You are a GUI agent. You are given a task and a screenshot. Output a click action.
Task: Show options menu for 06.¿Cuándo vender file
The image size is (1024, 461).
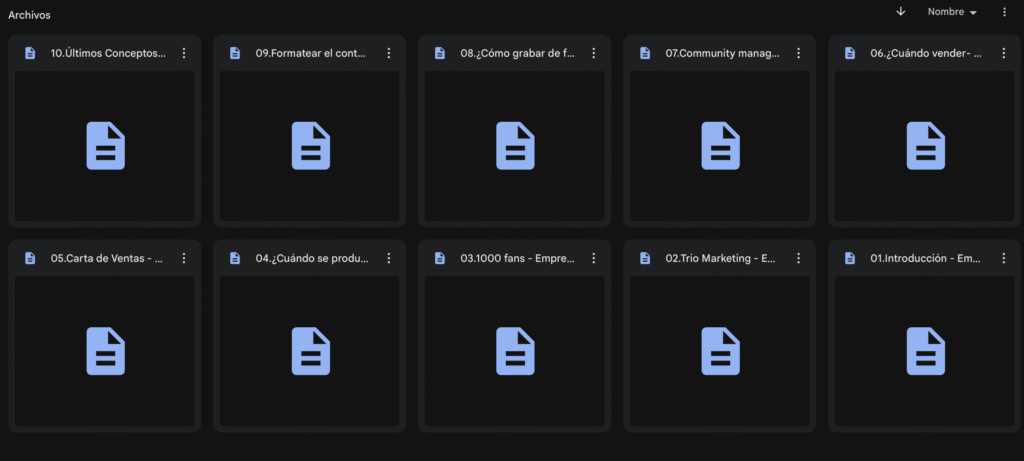(1003, 53)
